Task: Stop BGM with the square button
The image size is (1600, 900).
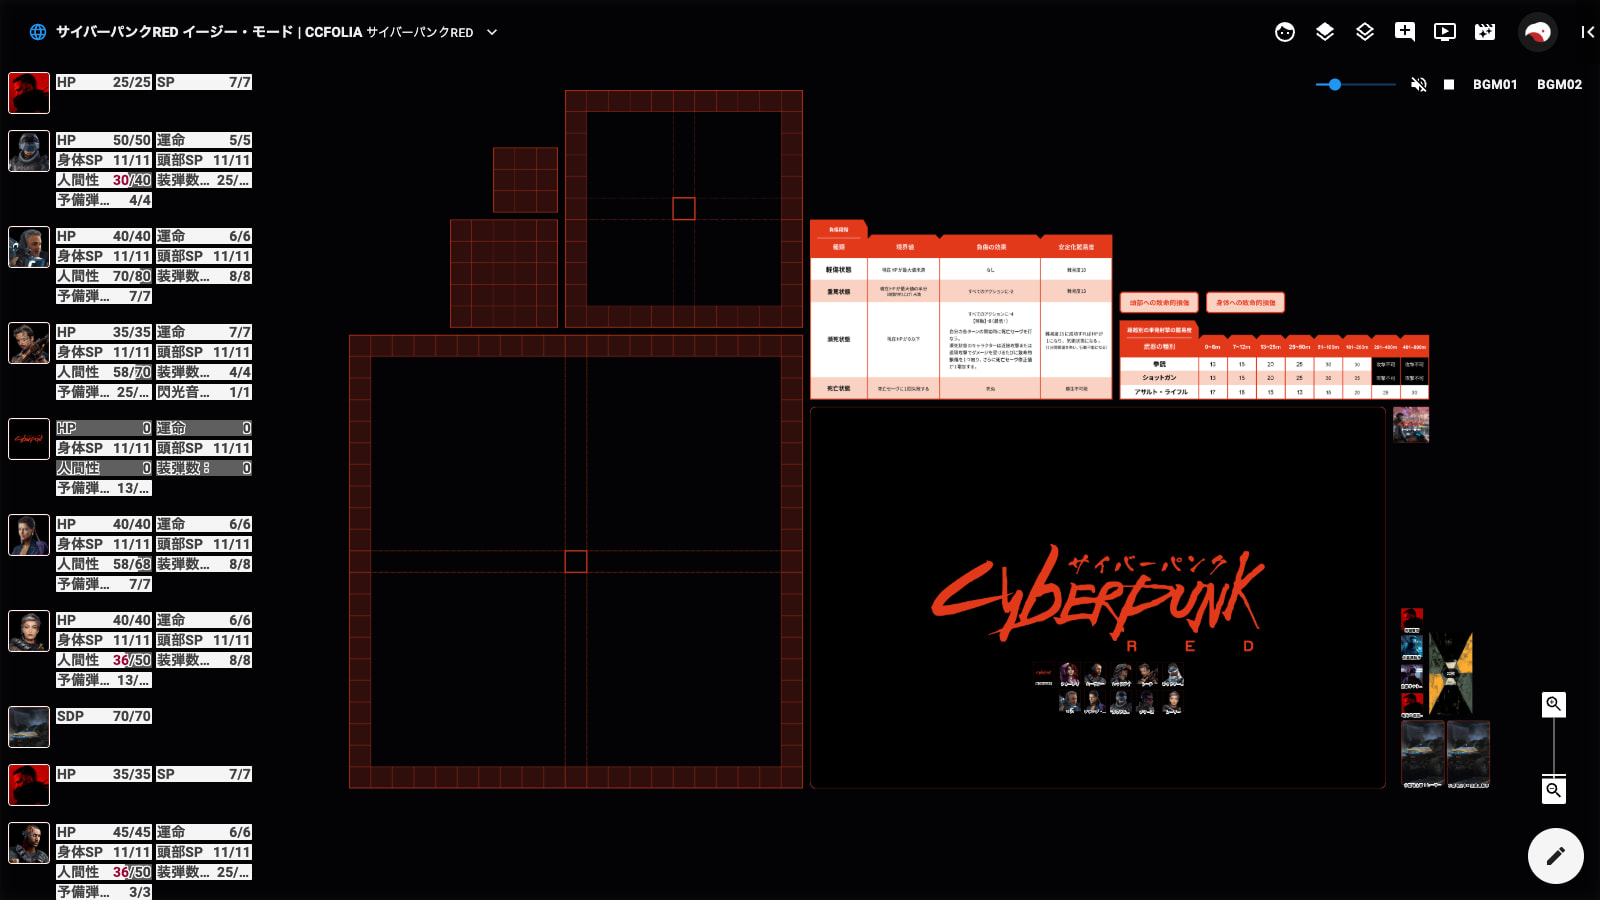Action: (1449, 85)
